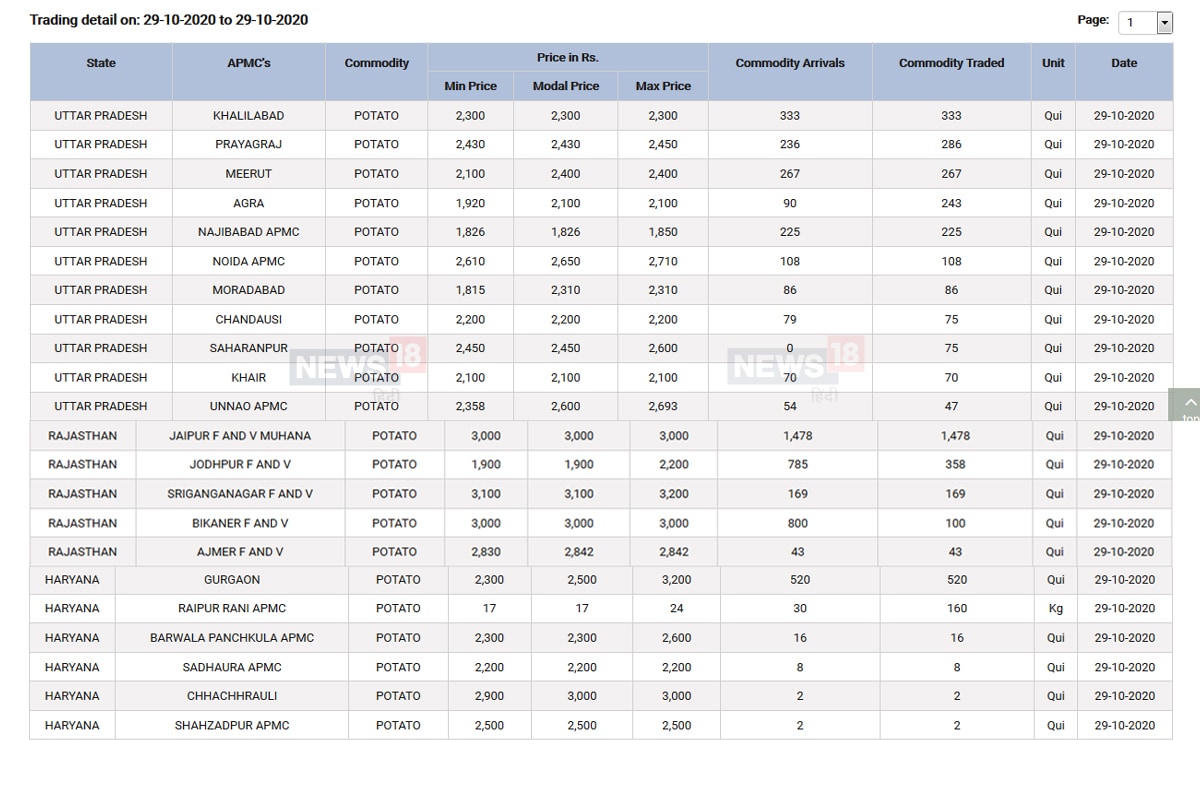
Task: Click Jaipur's commodity arrivals value 1,478
Action: point(798,436)
